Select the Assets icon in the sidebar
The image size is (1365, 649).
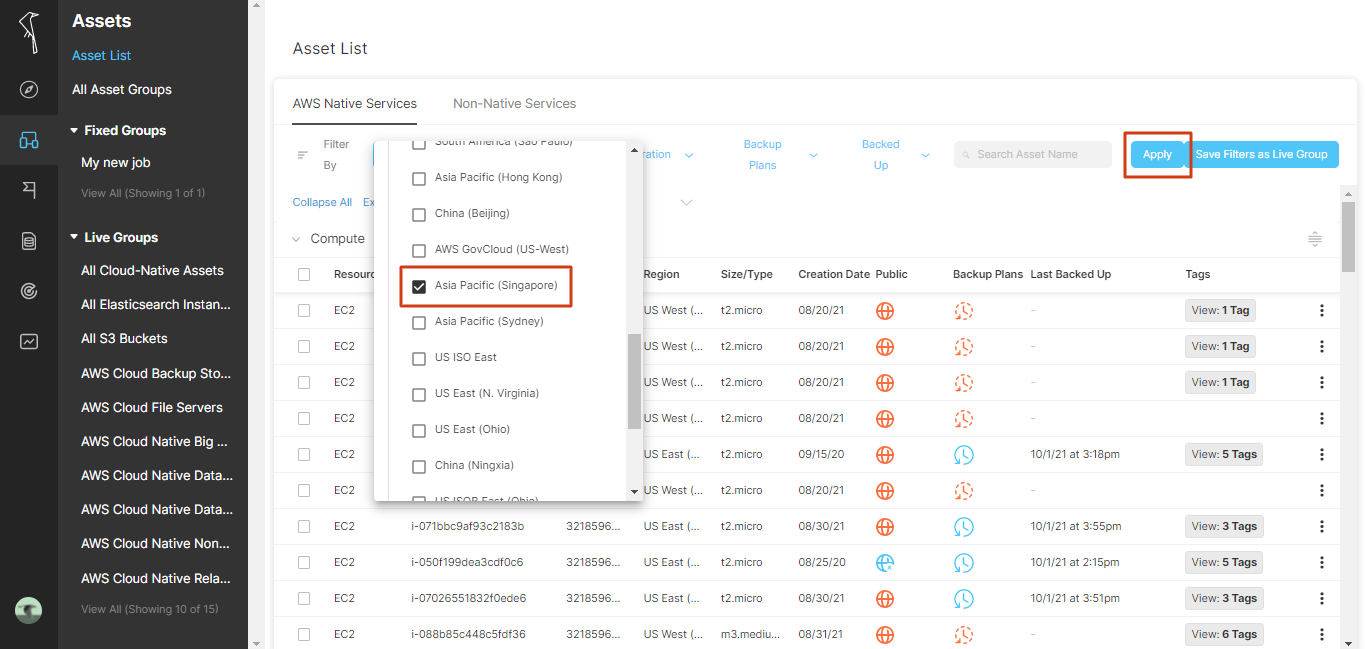(x=29, y=140)
